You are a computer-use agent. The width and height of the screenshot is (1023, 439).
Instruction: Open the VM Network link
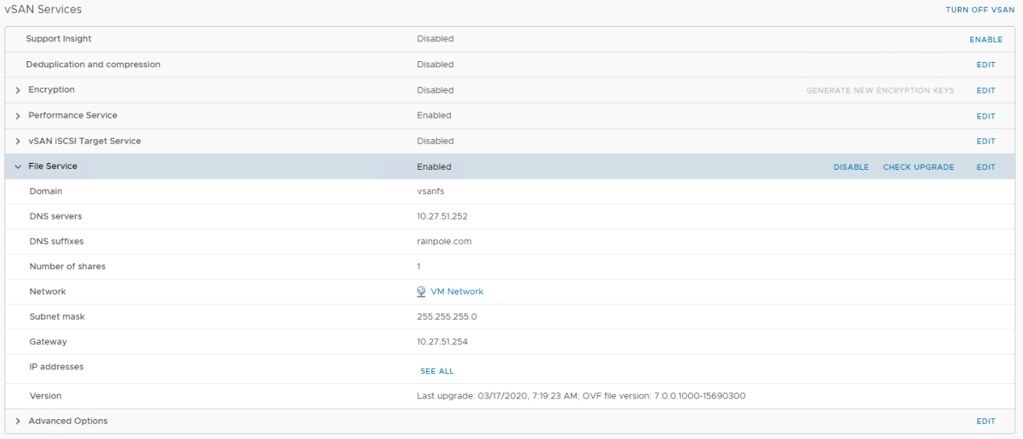(x=456, y=292)
